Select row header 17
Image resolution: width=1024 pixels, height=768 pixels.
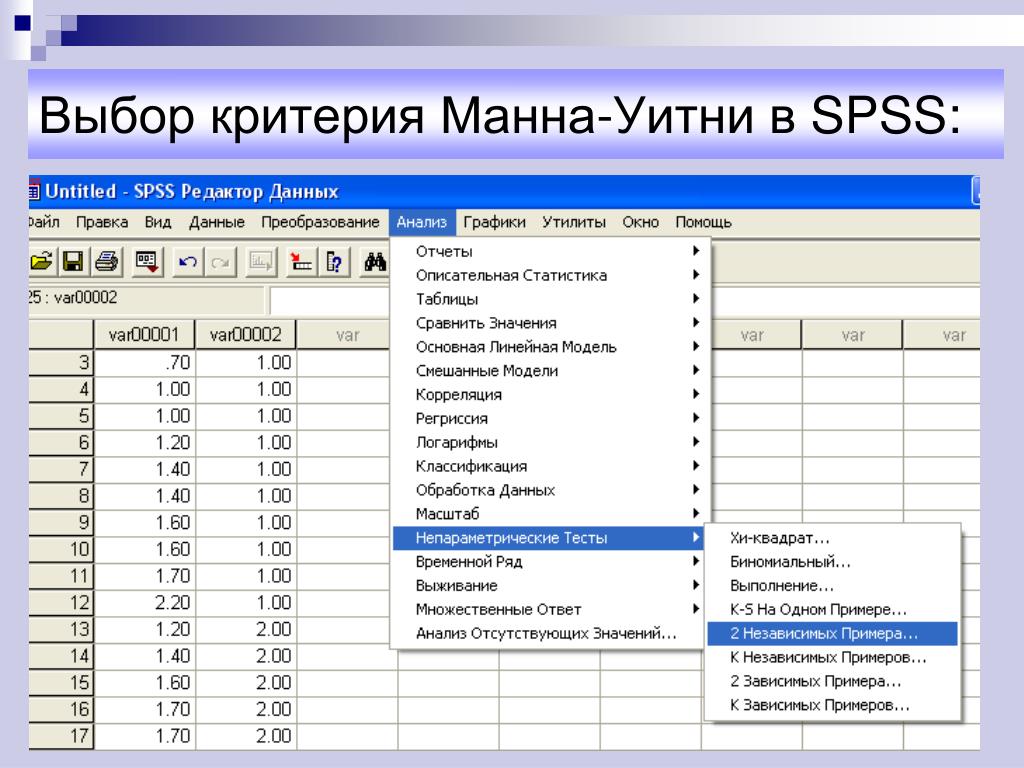click(x=61, y=735)
